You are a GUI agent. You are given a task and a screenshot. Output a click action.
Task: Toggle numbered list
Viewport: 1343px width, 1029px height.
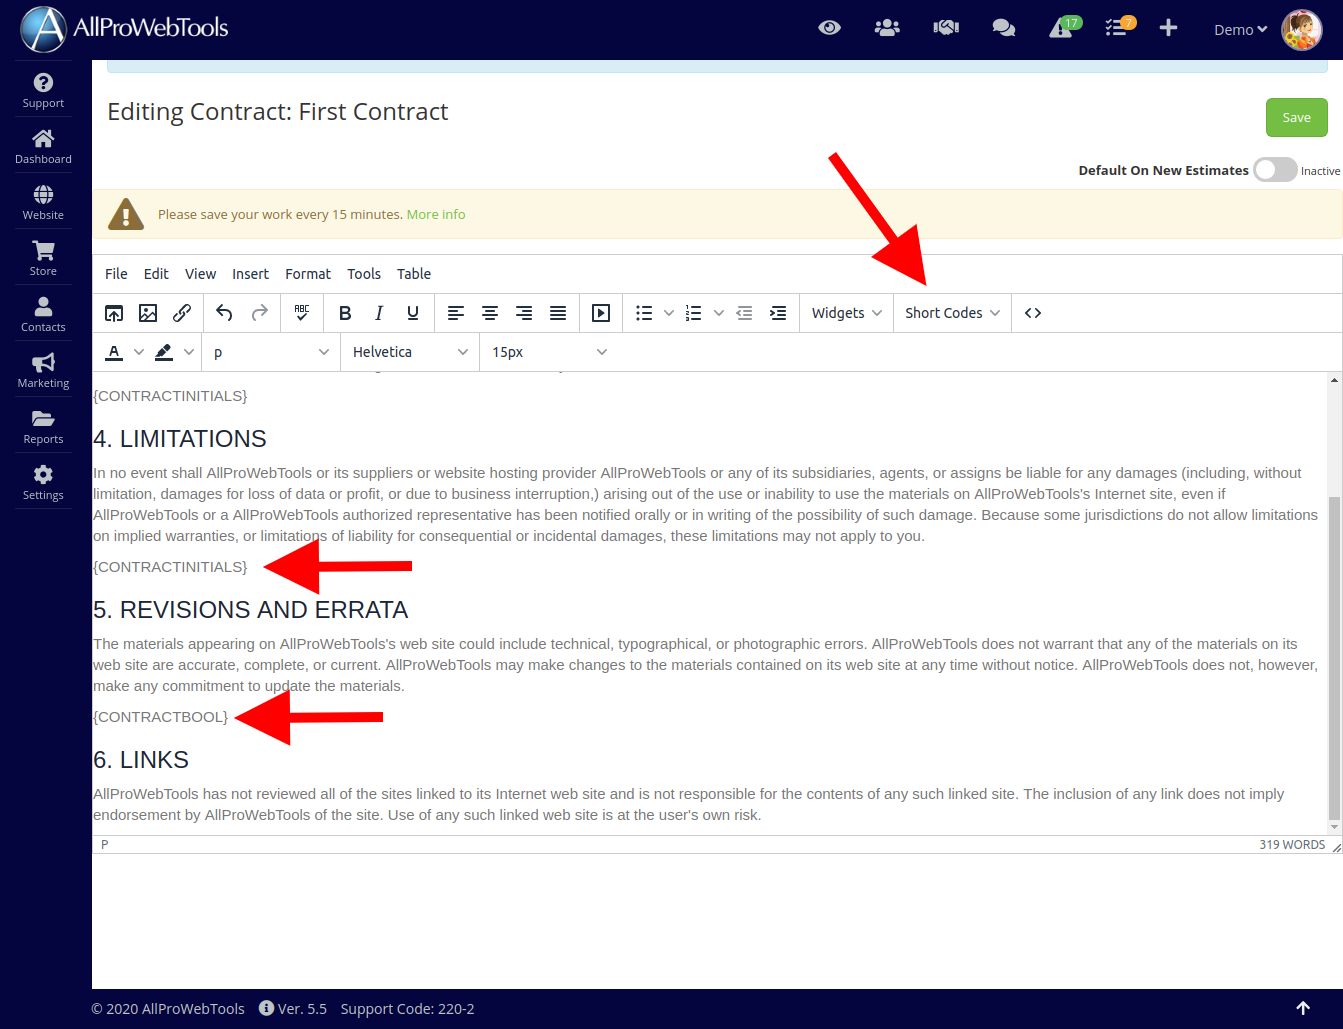(x=694, y=313)
